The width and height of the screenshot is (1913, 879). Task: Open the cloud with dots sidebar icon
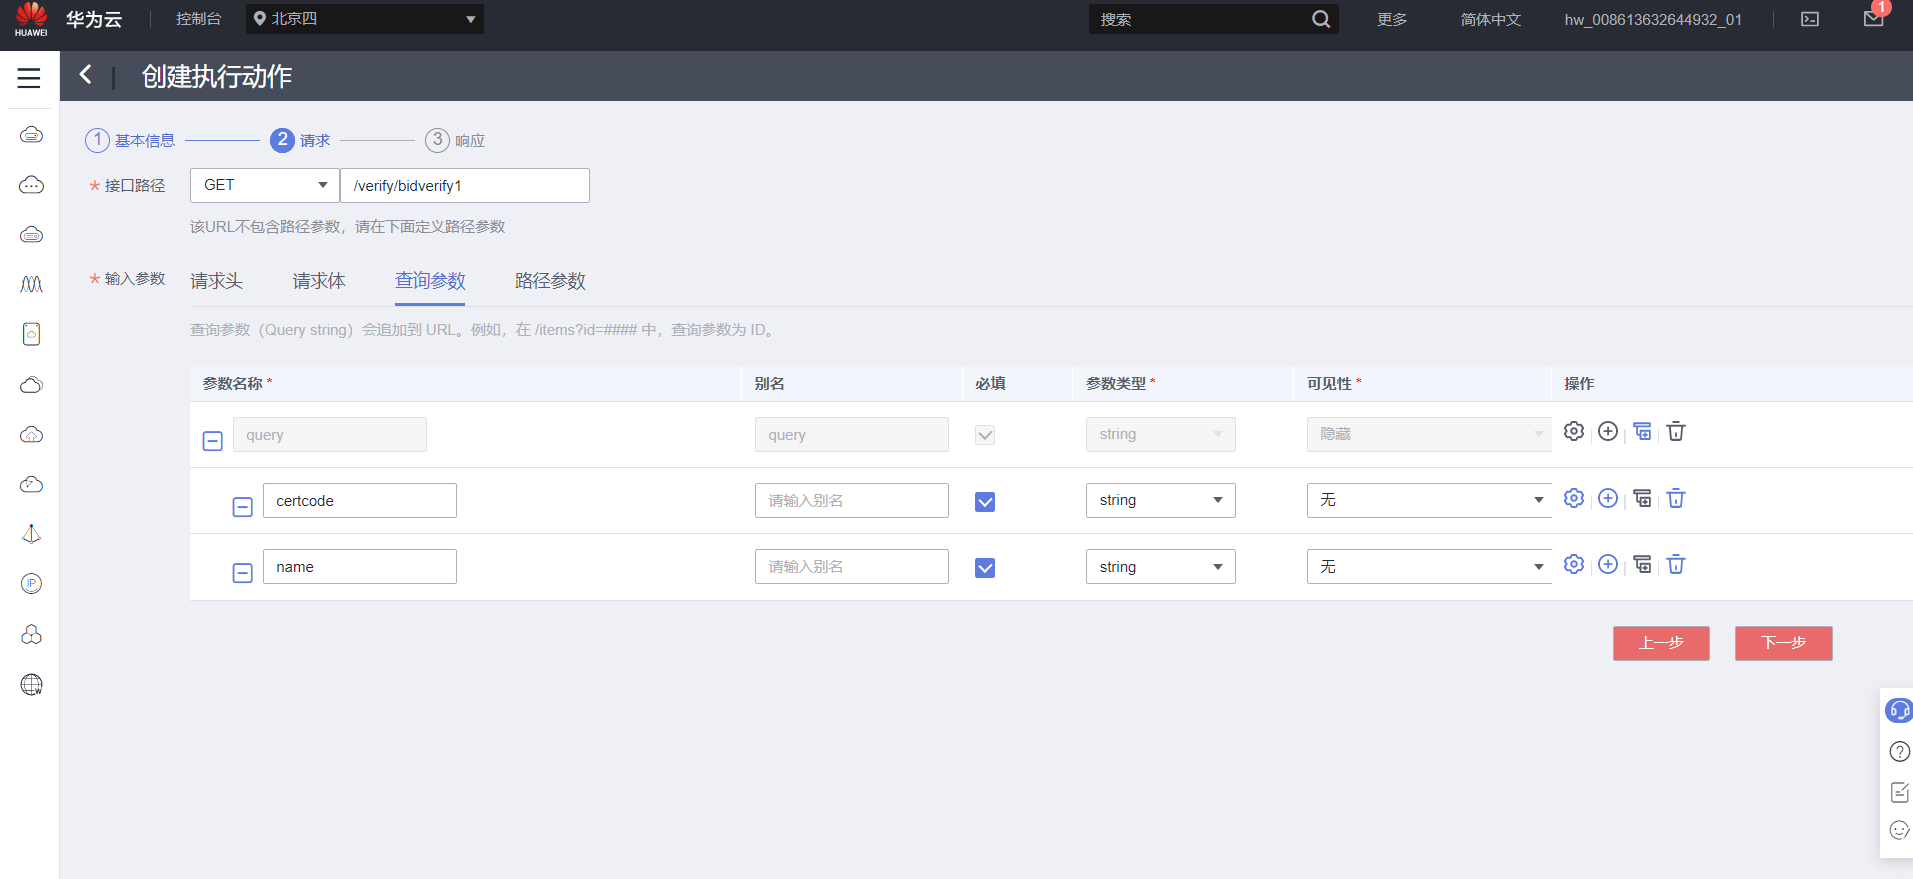click(x=31, y=184)
